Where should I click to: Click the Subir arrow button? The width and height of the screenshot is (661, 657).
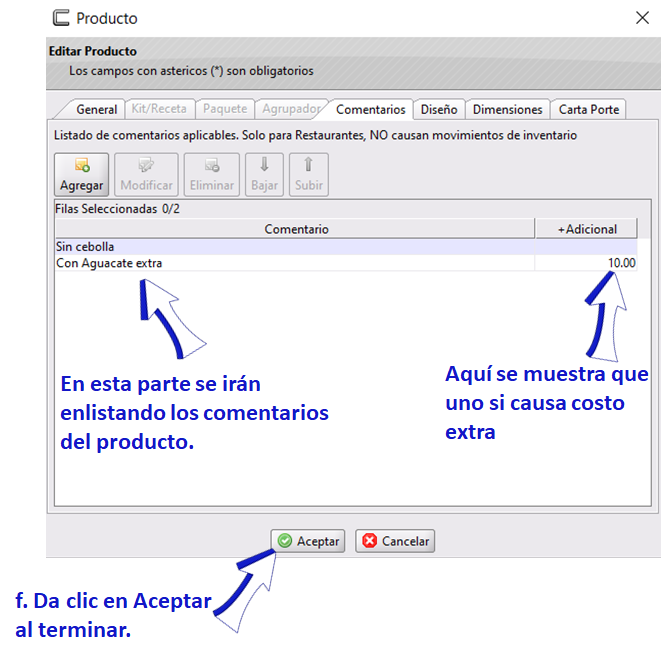click(x=309, y=174)
